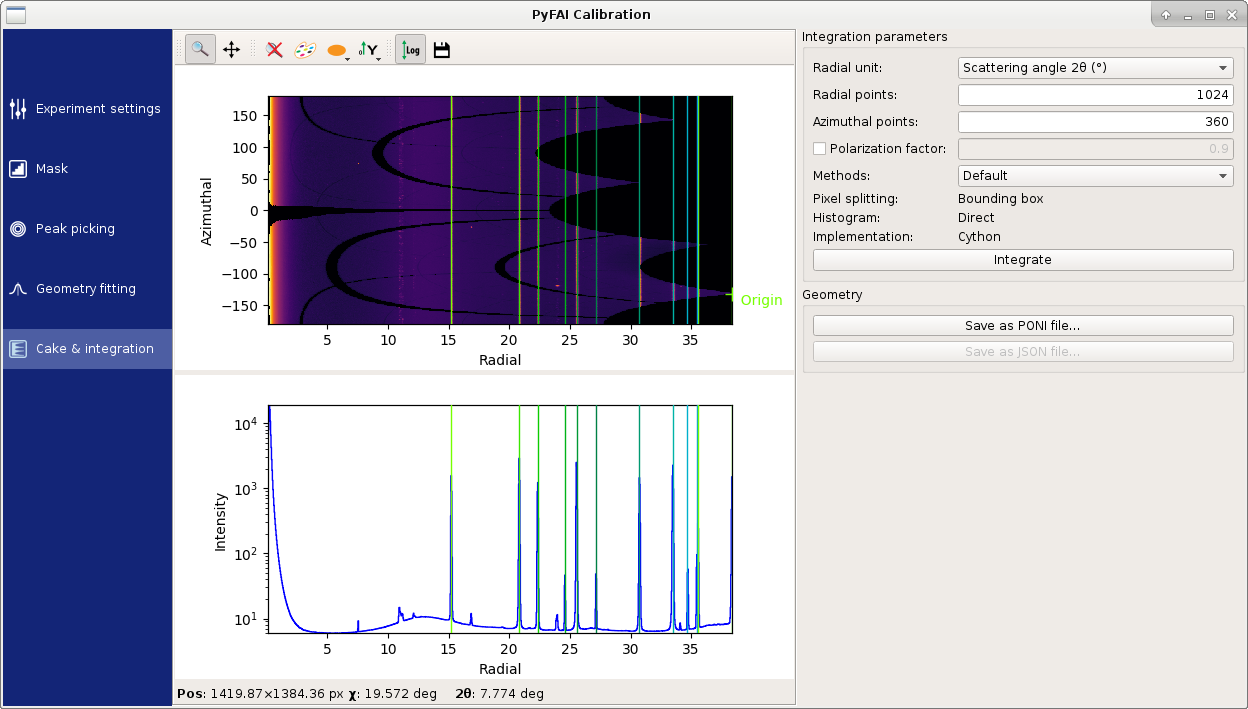1248x709 pixels.
Task: Click the Cython implementation value
Action: coord(979,237)
